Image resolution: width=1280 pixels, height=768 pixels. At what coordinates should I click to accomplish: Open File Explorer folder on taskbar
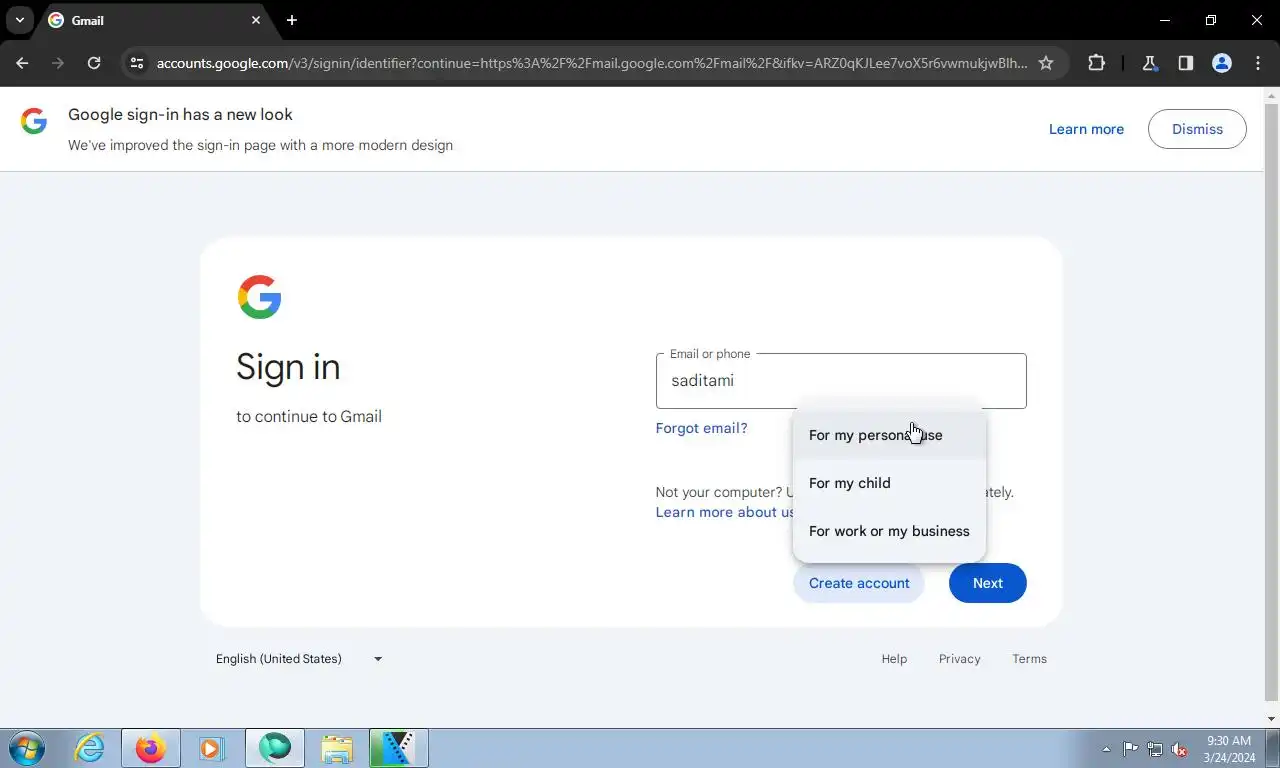(337, 748)
